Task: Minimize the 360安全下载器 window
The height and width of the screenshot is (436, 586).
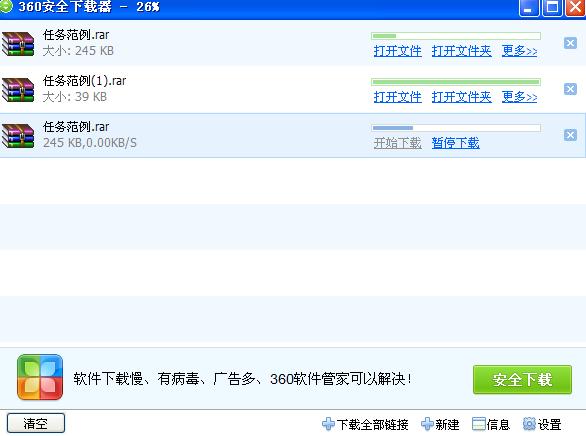Action: 529,7
